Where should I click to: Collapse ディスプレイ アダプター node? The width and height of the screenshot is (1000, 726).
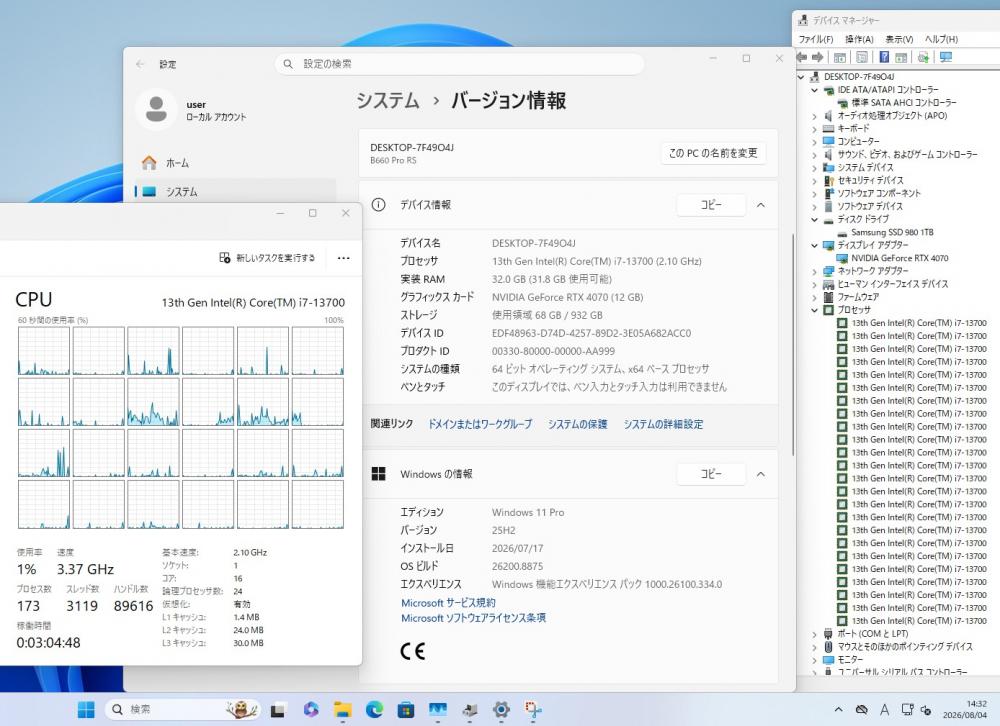tap(814, 246)
